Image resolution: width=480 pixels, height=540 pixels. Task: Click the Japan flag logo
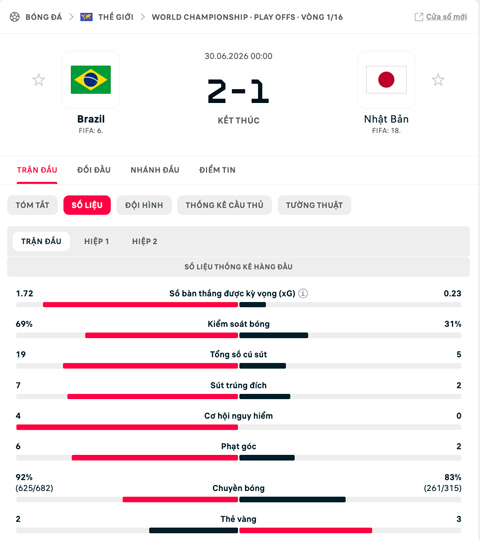tap(386, 80)
